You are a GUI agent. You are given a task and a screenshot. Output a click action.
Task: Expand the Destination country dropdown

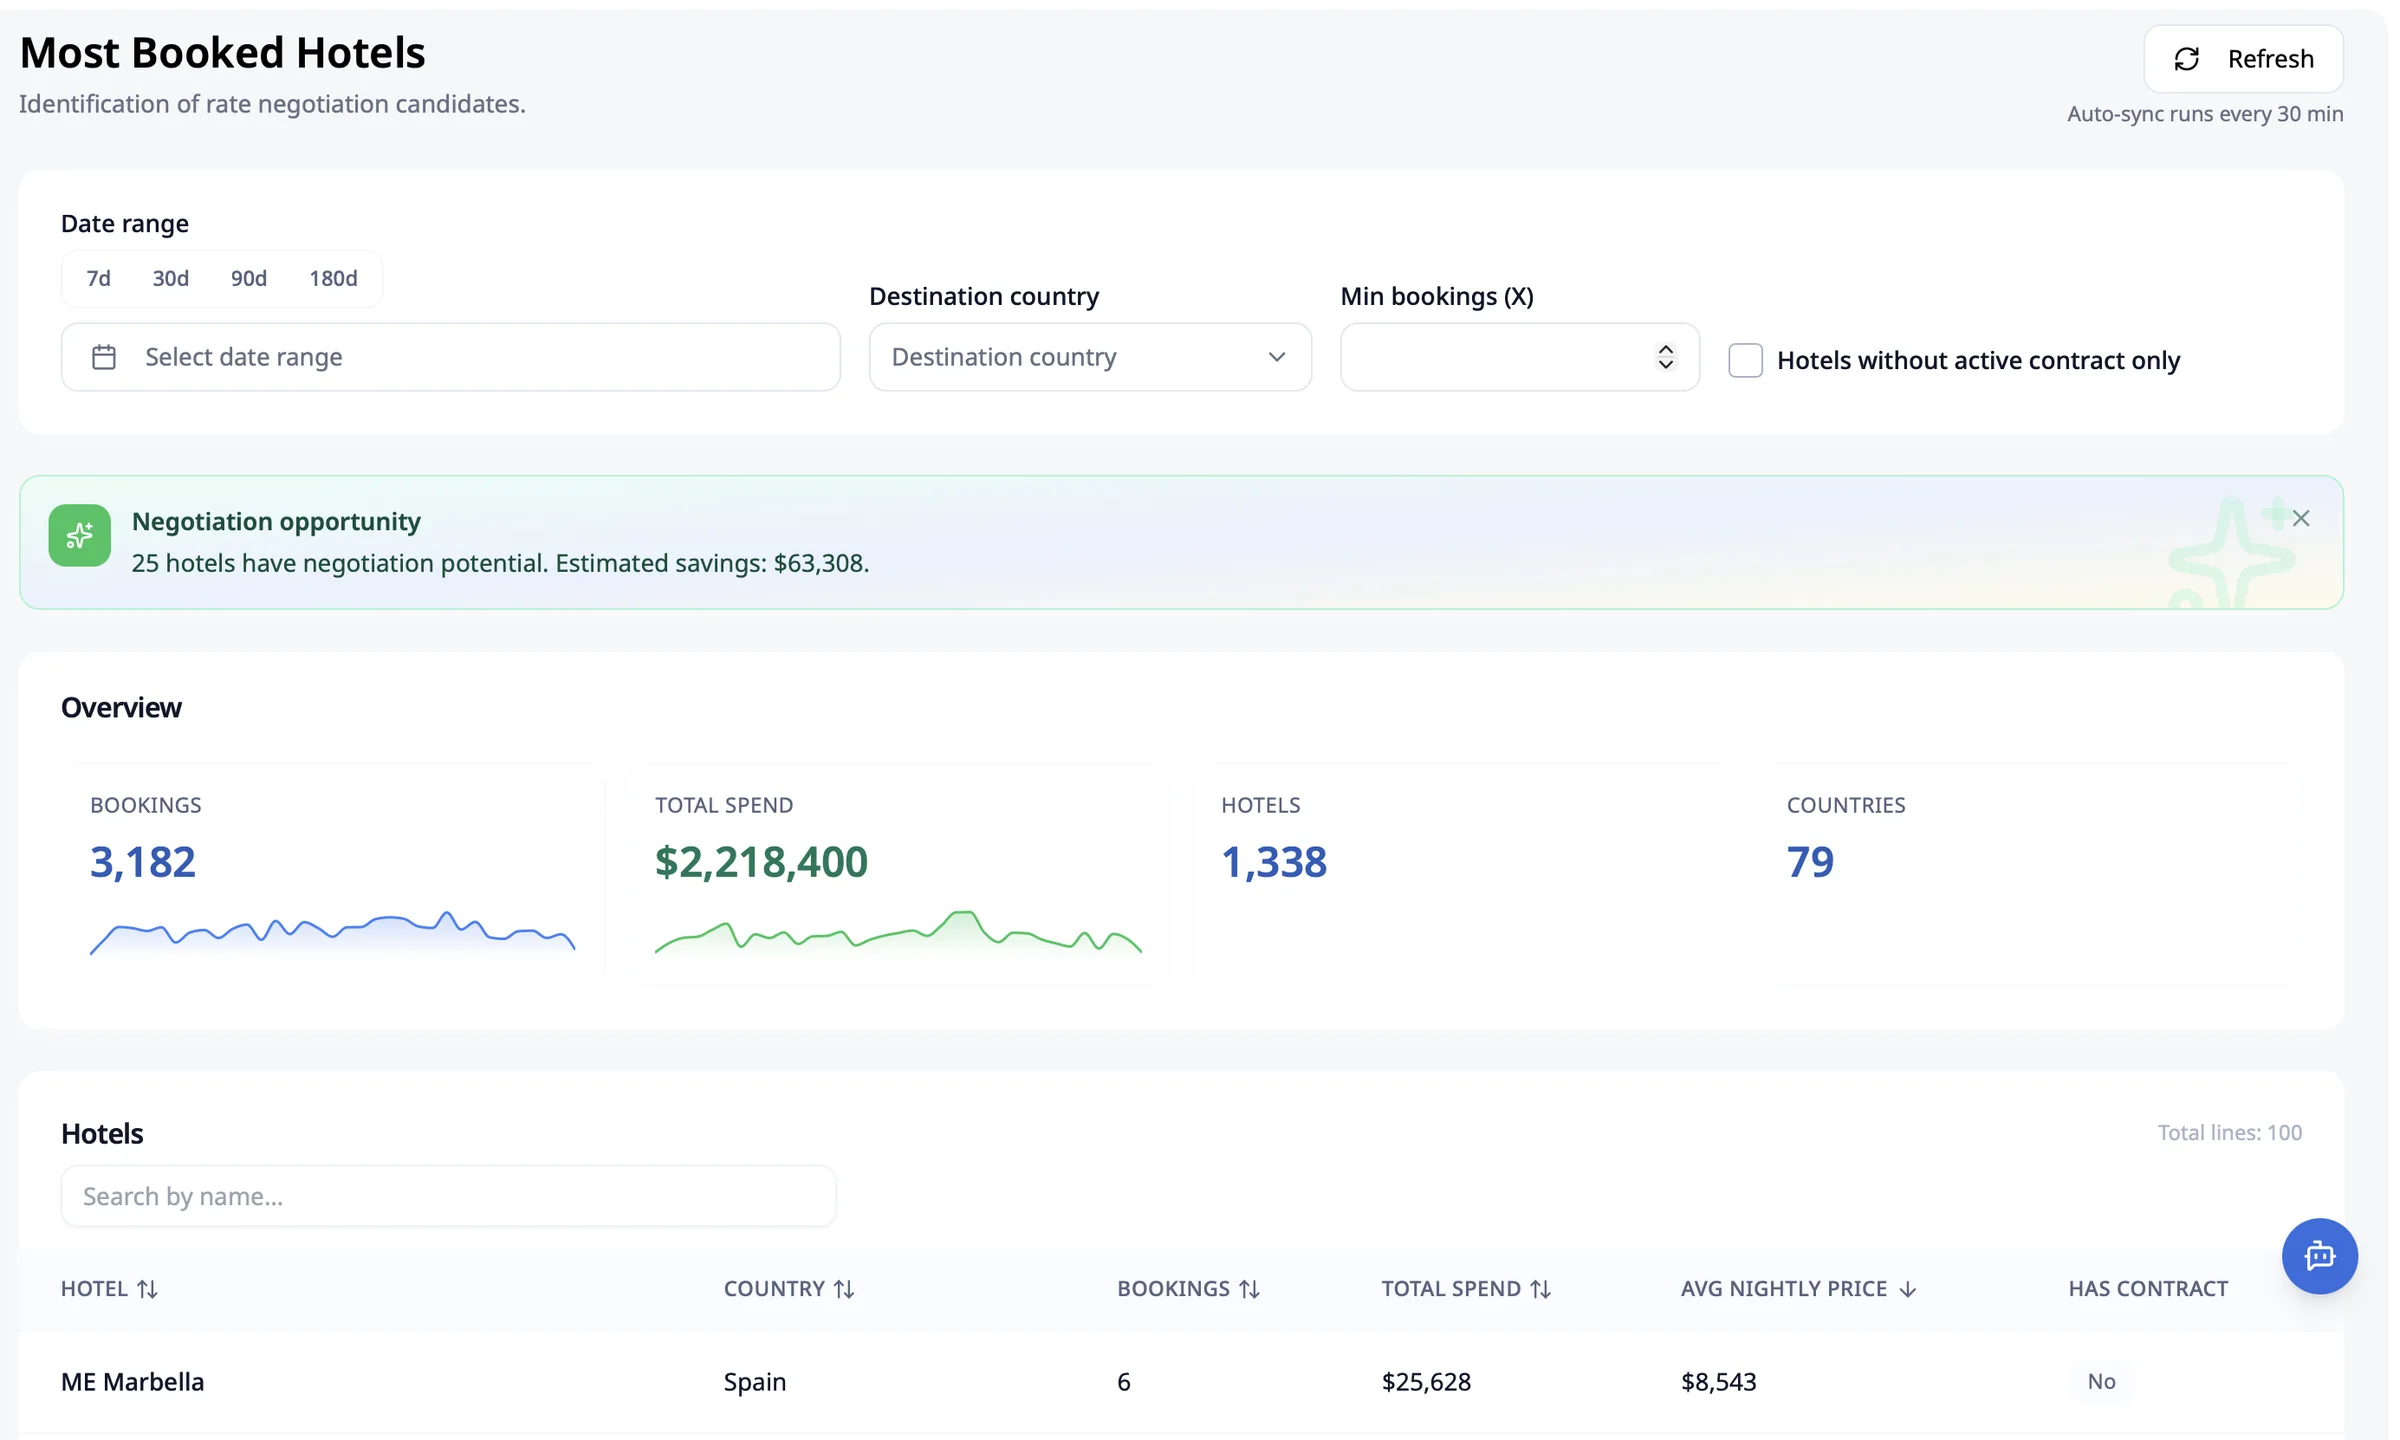pyautogui.click(x=1090, y=357)
